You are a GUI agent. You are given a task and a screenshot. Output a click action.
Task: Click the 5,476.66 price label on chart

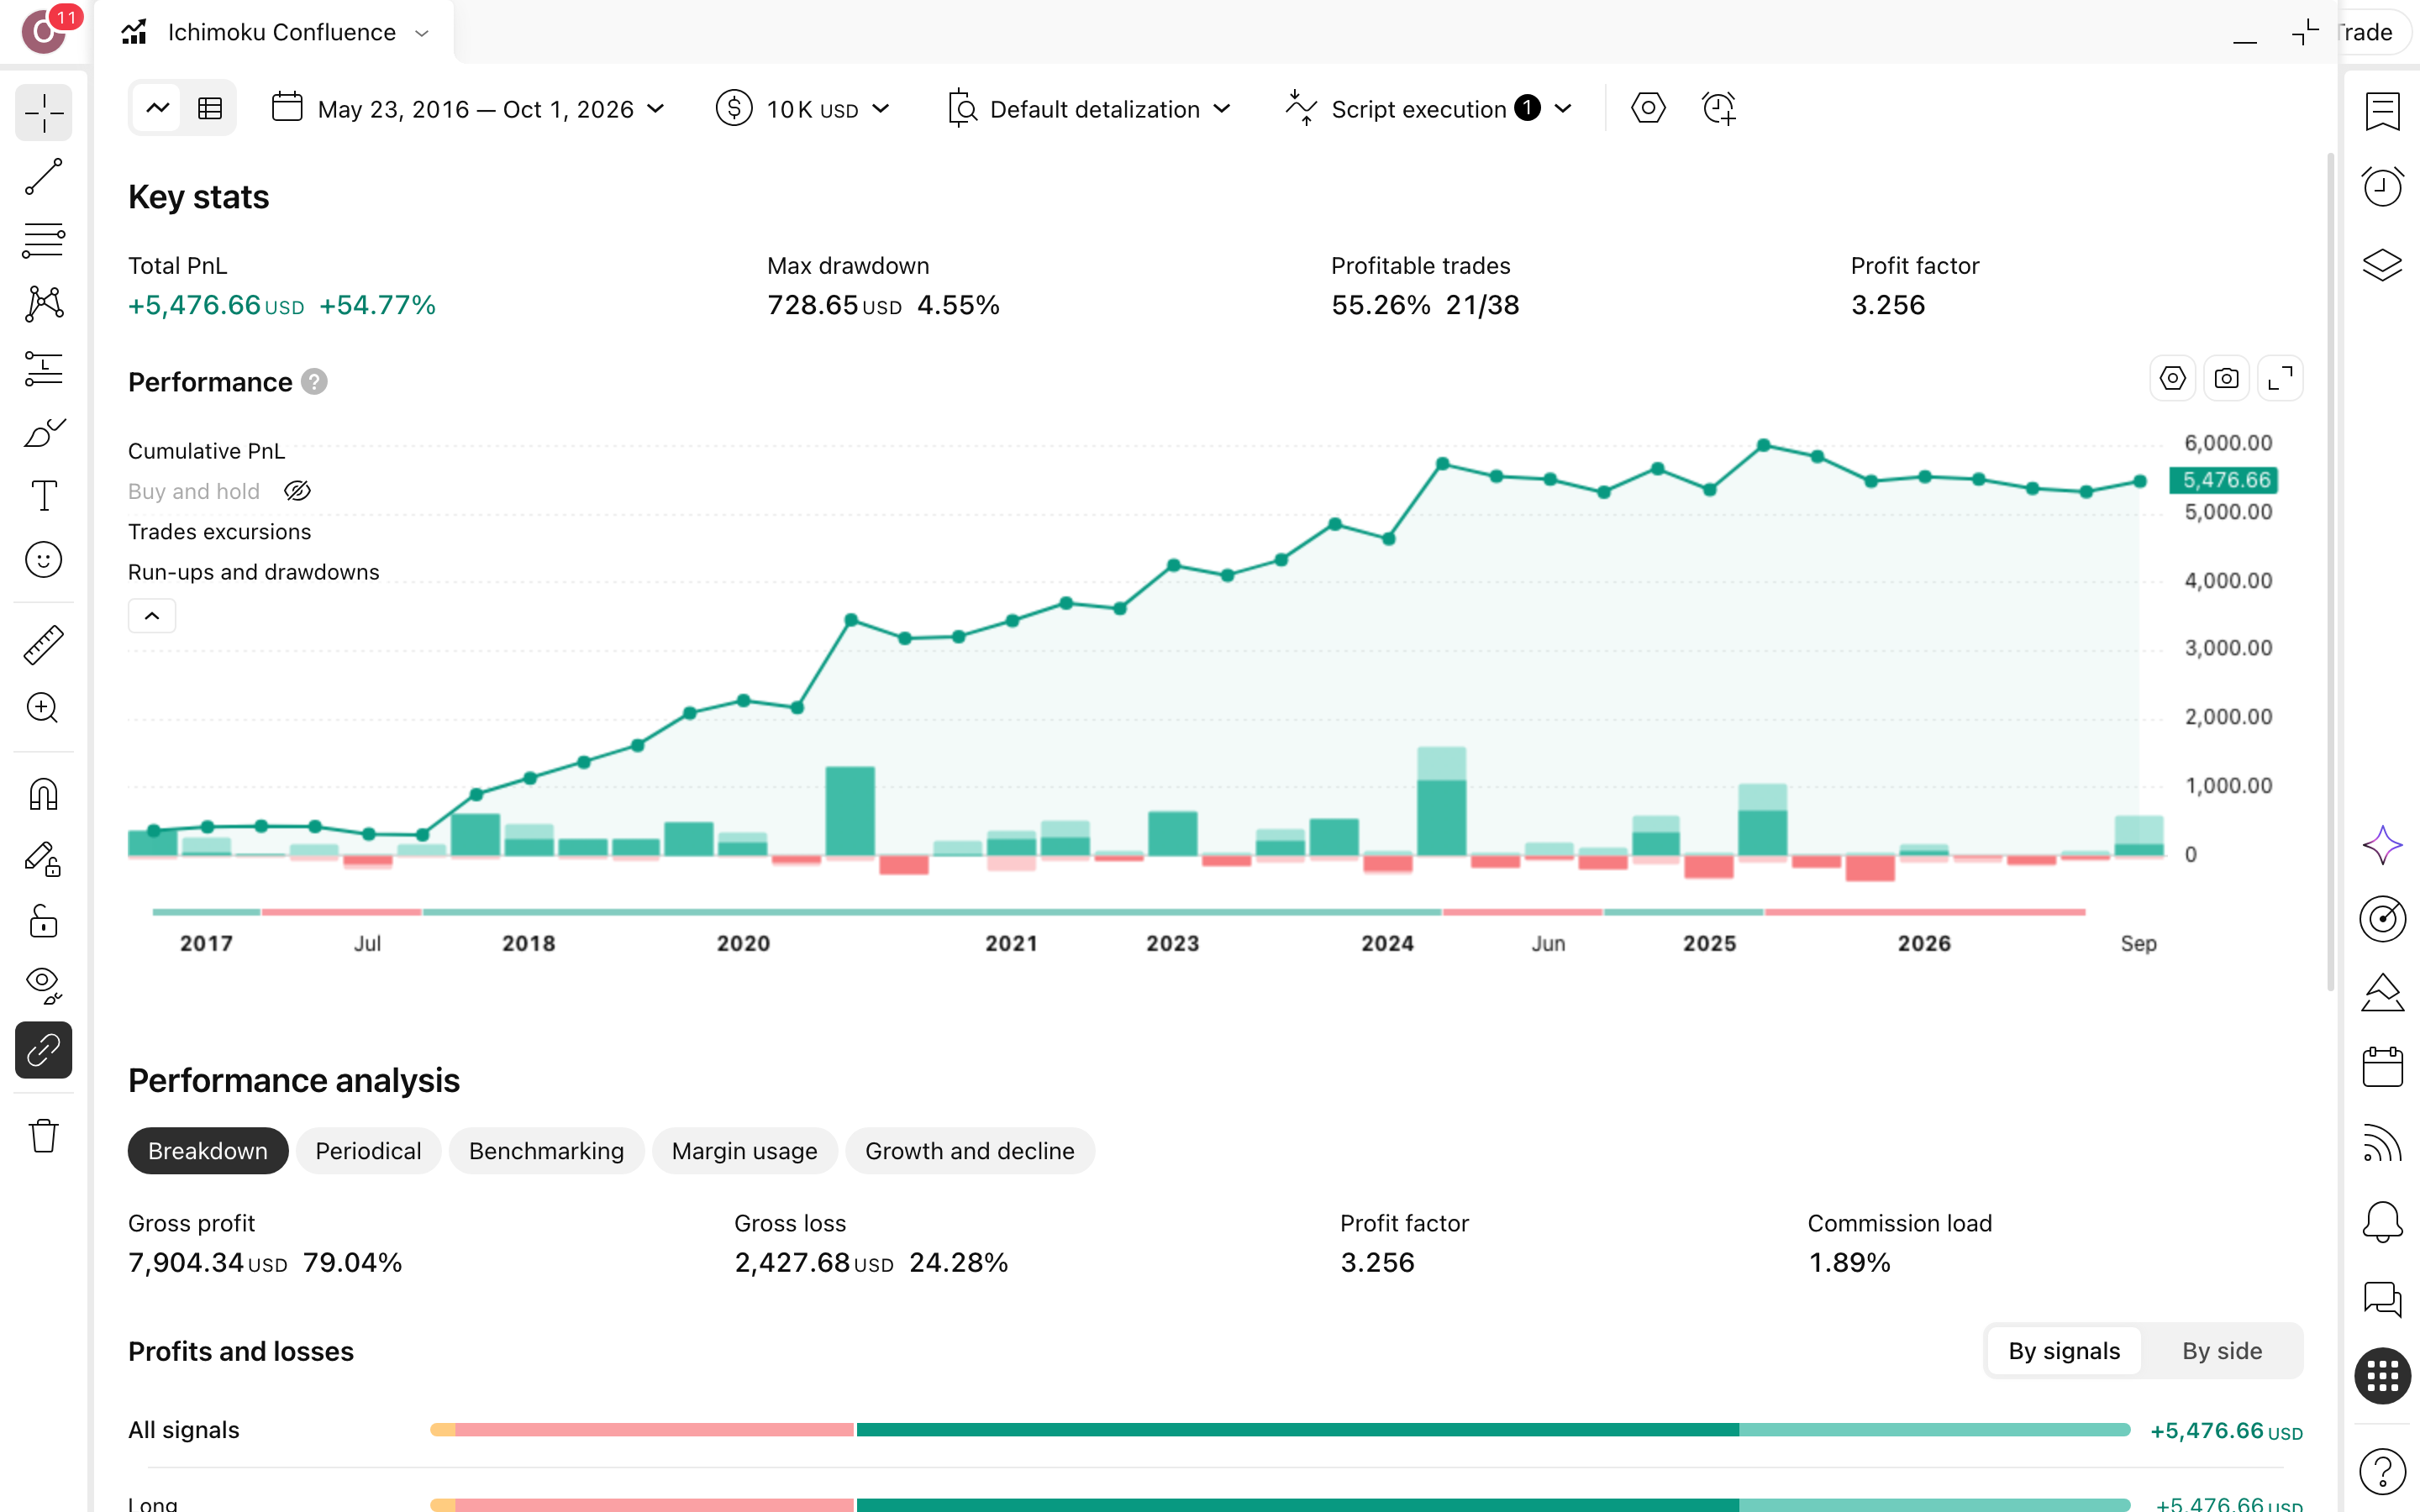[2224, 480]
